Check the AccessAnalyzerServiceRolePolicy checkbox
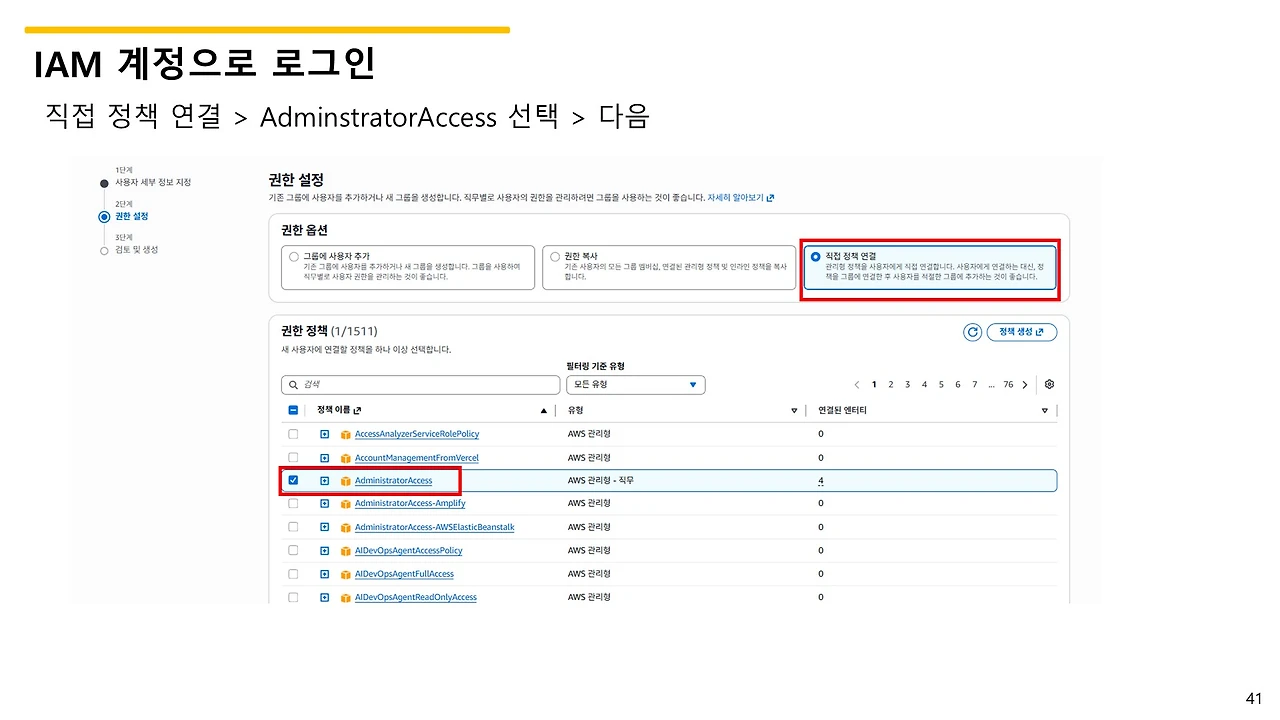Viewport: 1280px width, 720px height. [293, 434]
